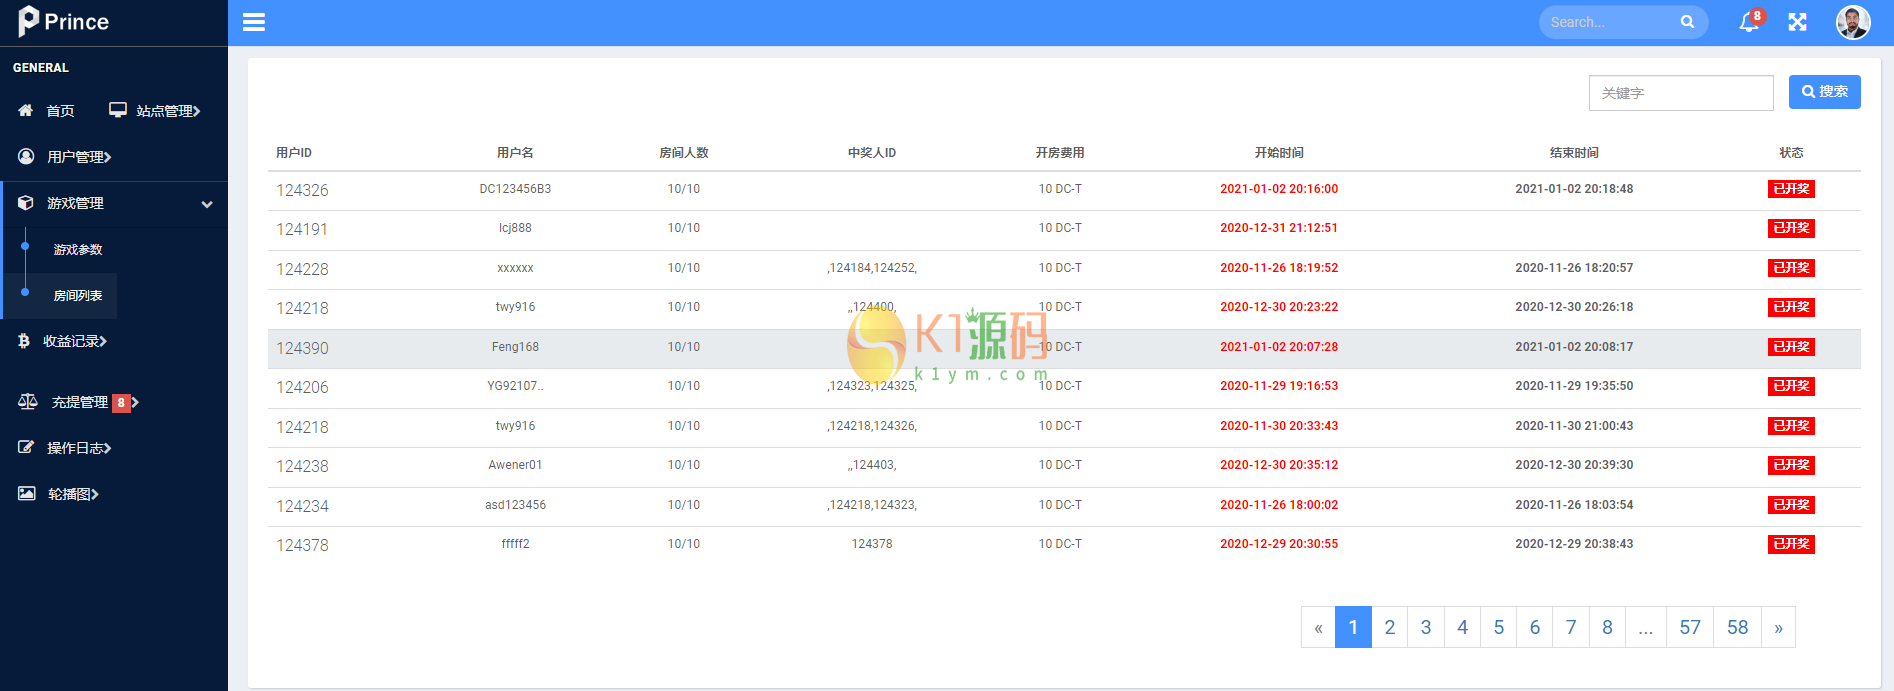
Task: Toggle fullscreen mode icon
Action: 1798,22
